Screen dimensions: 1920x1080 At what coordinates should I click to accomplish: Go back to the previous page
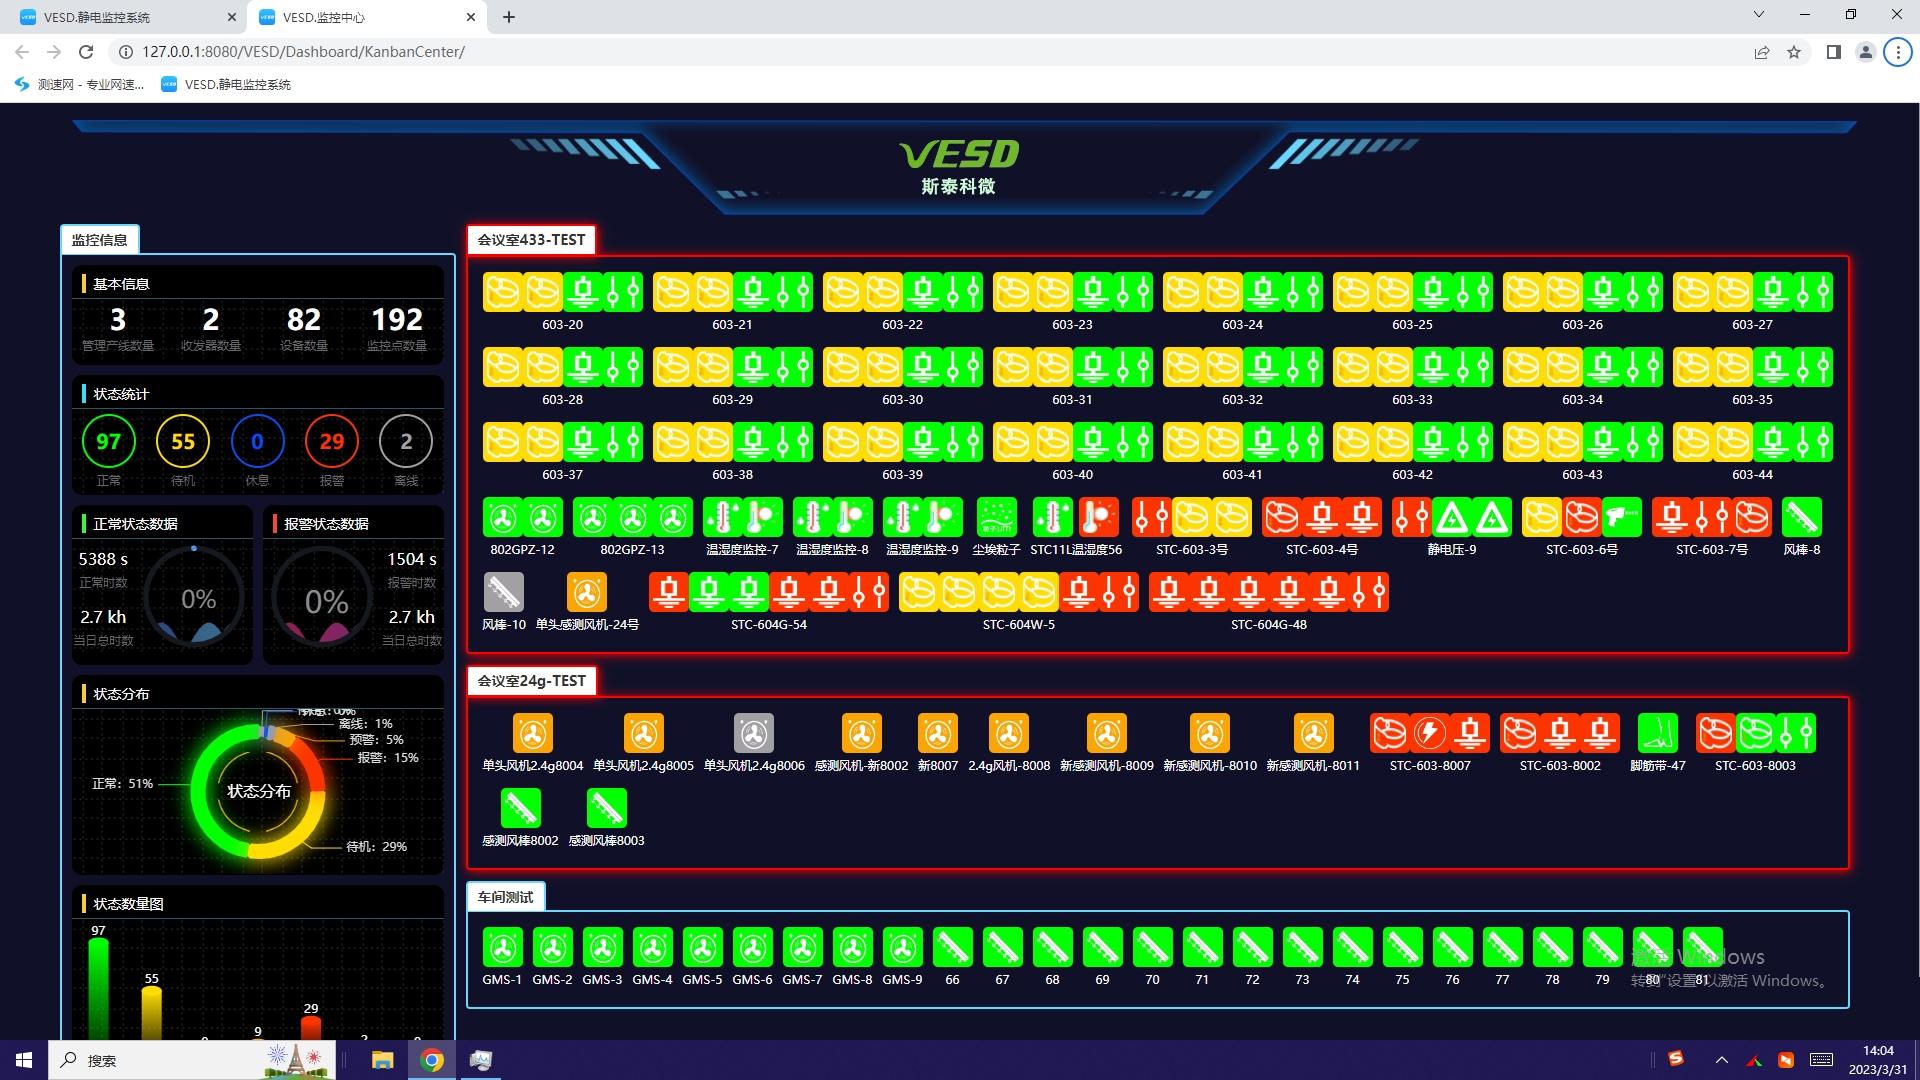coord(22,52)
